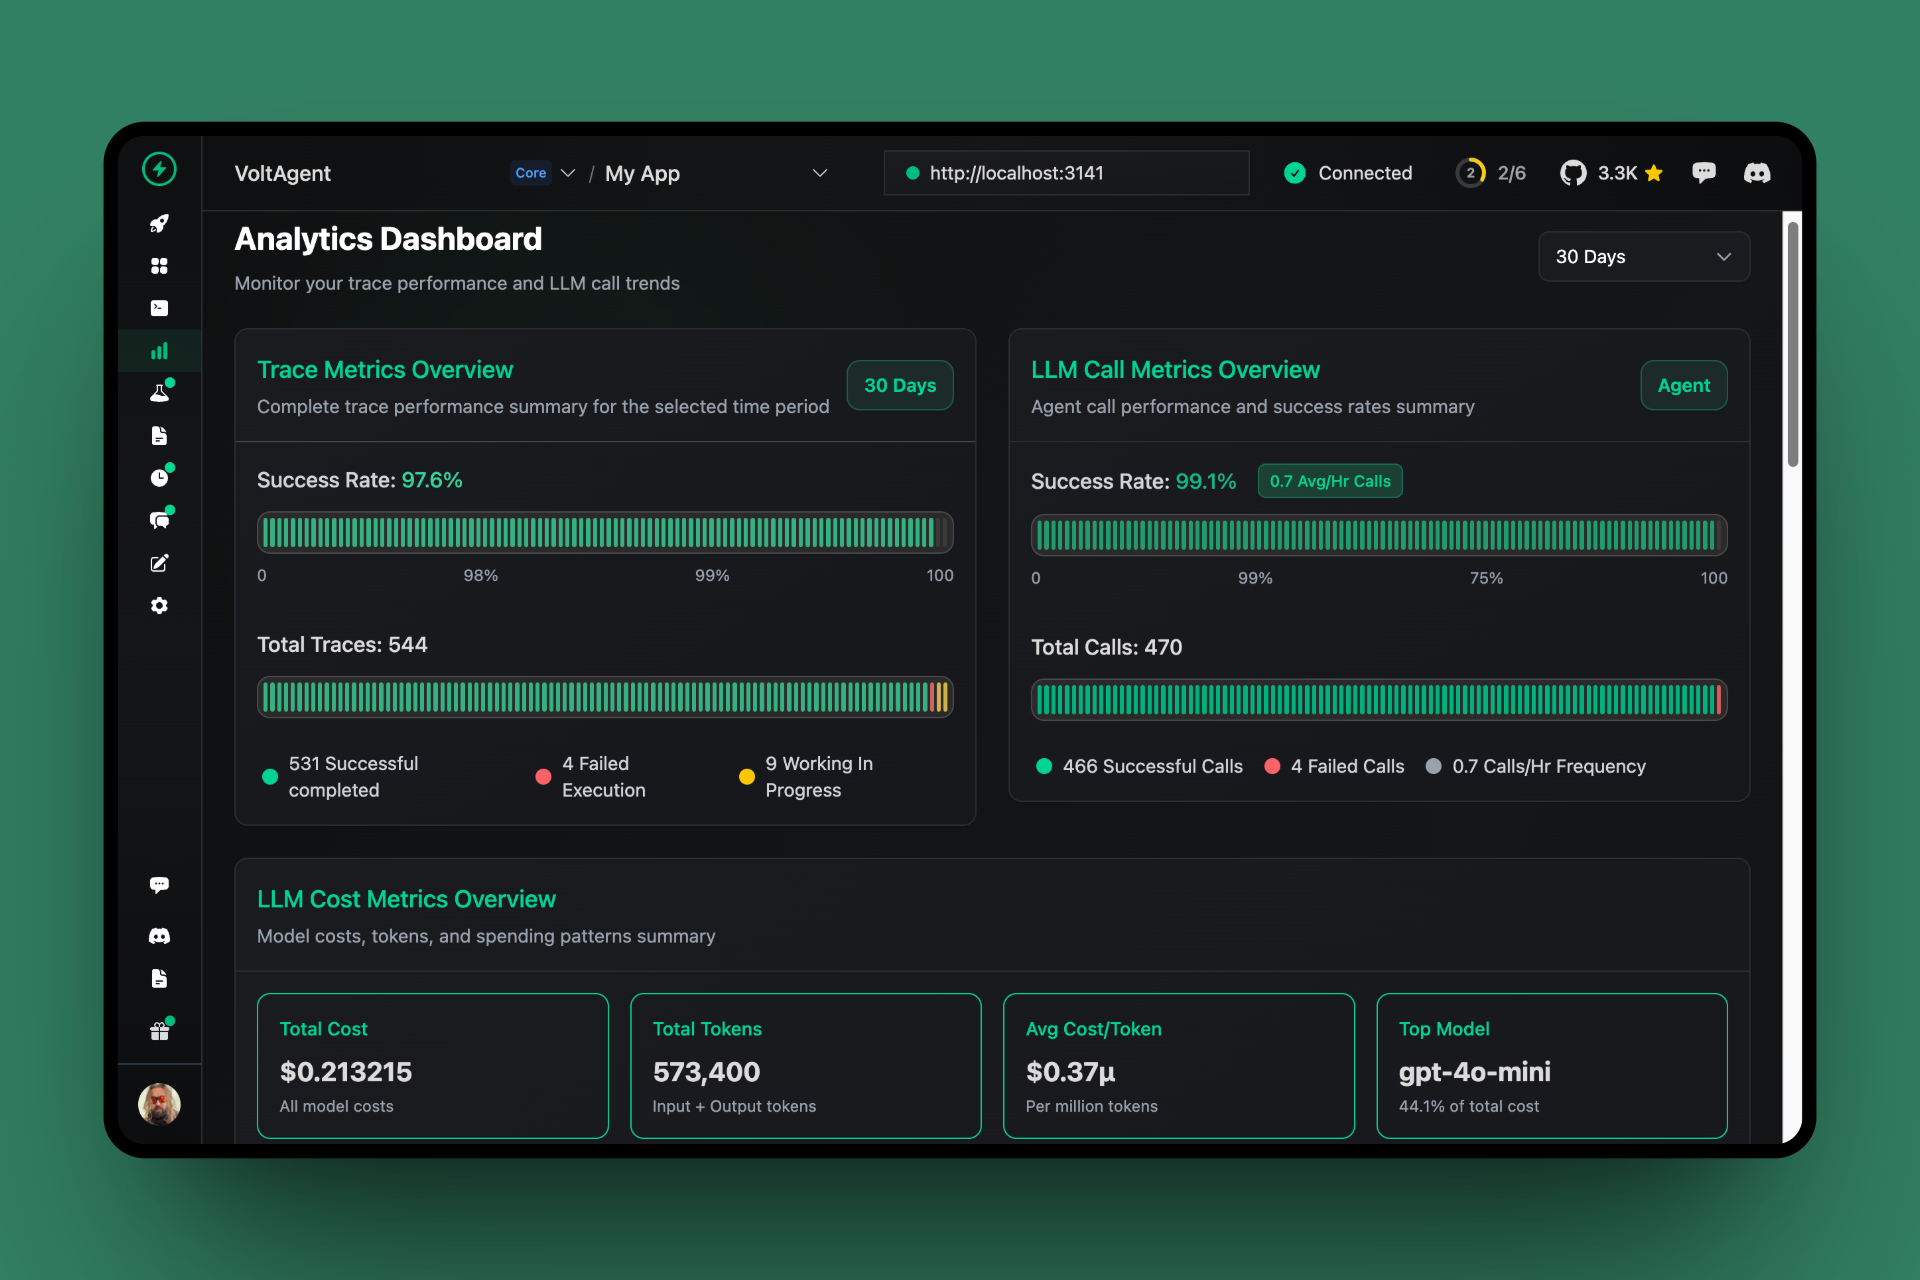Image resolution: width=1920 pixels, height=1280 pixels.
Task: Click the pencil edit sidebar icon
Action: coord(159,563)
